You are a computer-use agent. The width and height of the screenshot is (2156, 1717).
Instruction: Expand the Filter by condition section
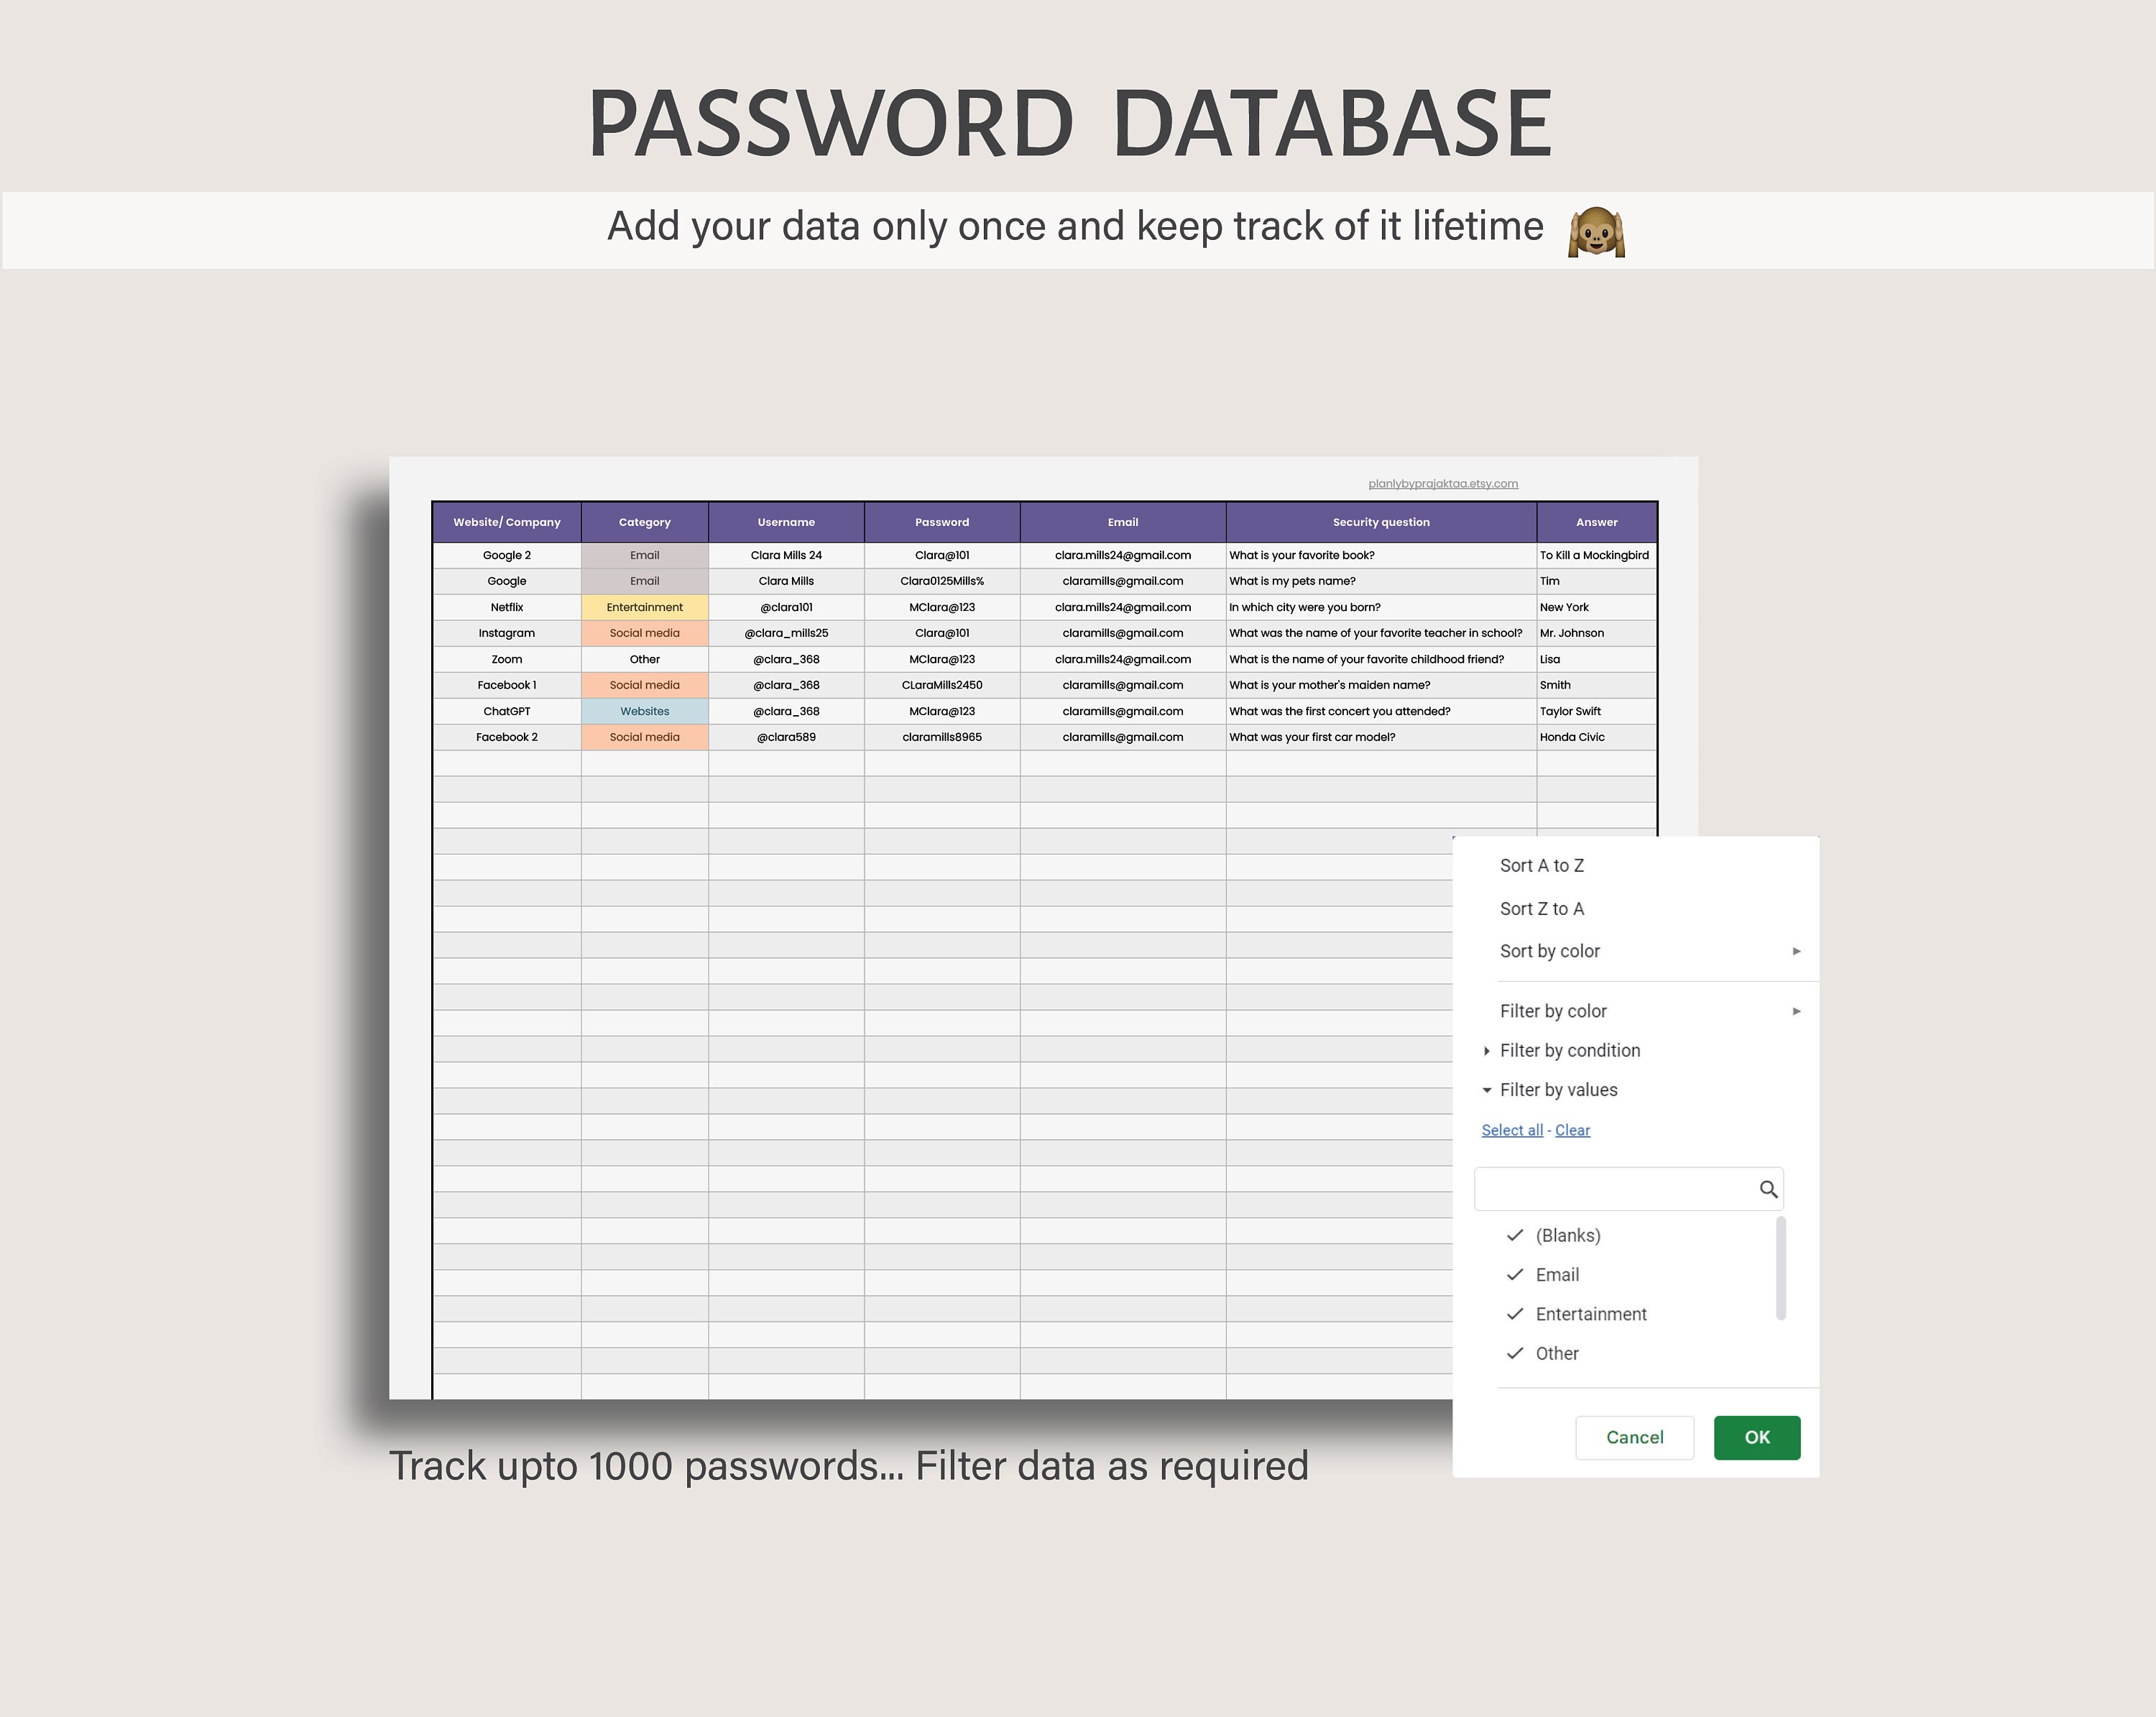[x=1570, y=1050]
